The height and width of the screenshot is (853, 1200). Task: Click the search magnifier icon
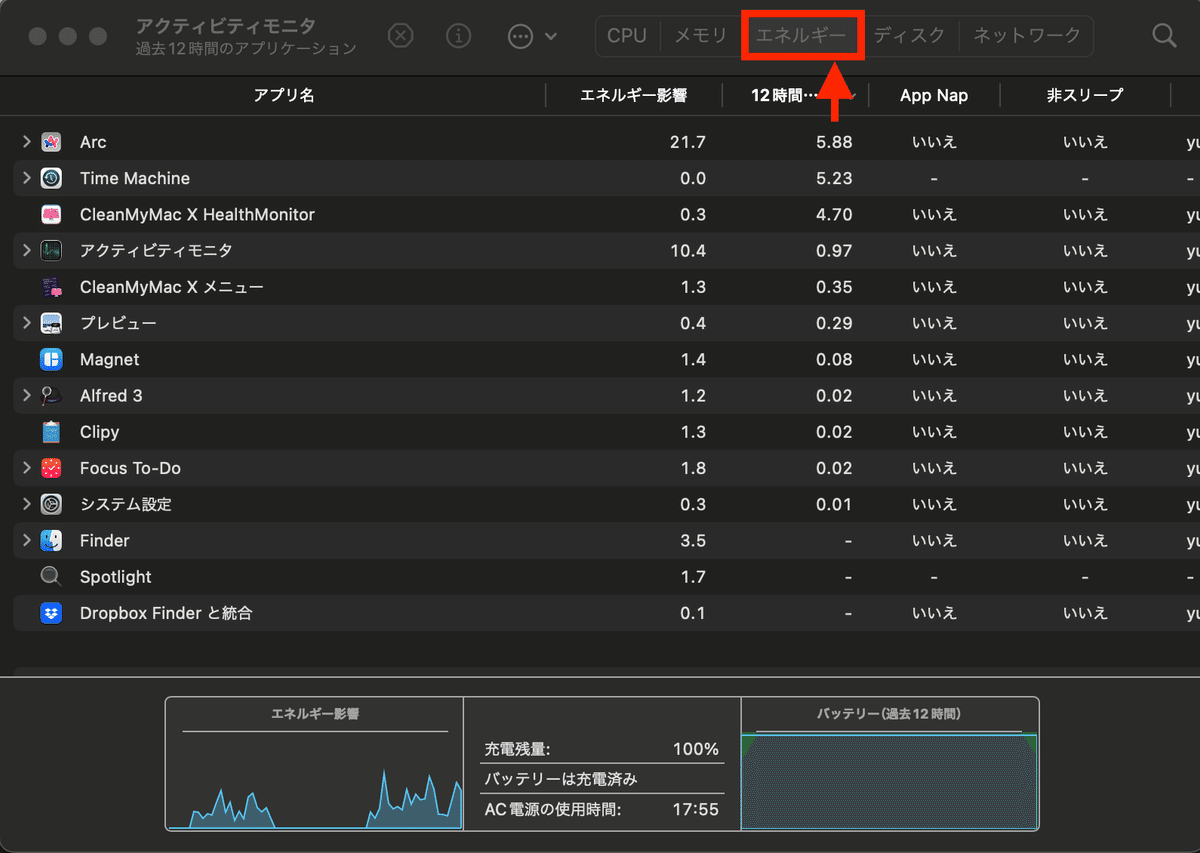(1164, 36)
